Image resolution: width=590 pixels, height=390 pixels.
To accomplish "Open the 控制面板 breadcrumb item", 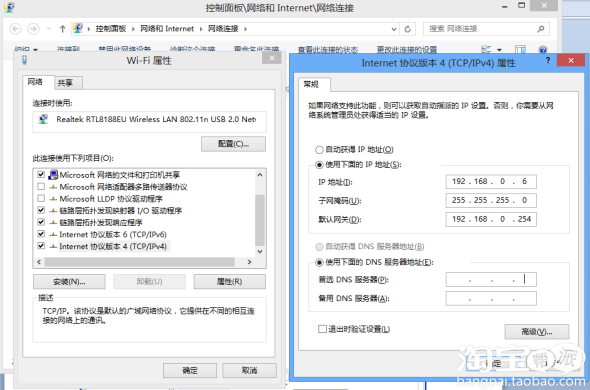I will 111,29.
